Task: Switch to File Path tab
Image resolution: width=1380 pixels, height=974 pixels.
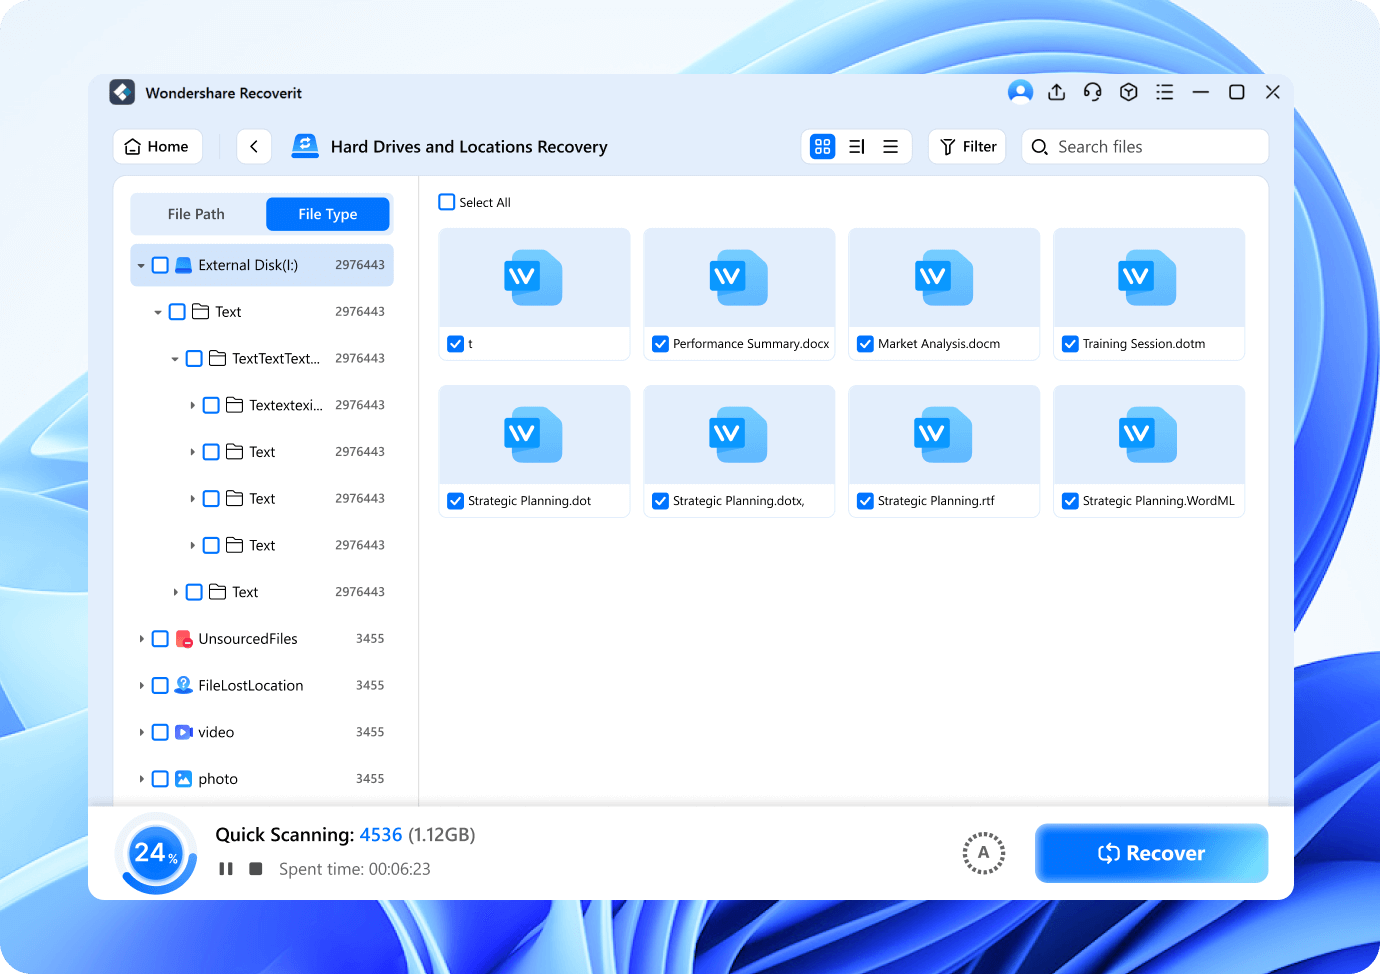Action: click(197, 214)
